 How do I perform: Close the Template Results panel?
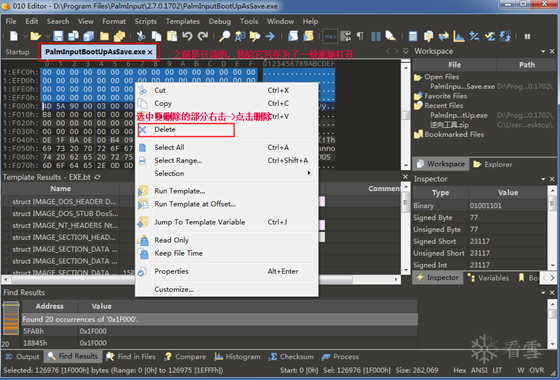(405, 177)
